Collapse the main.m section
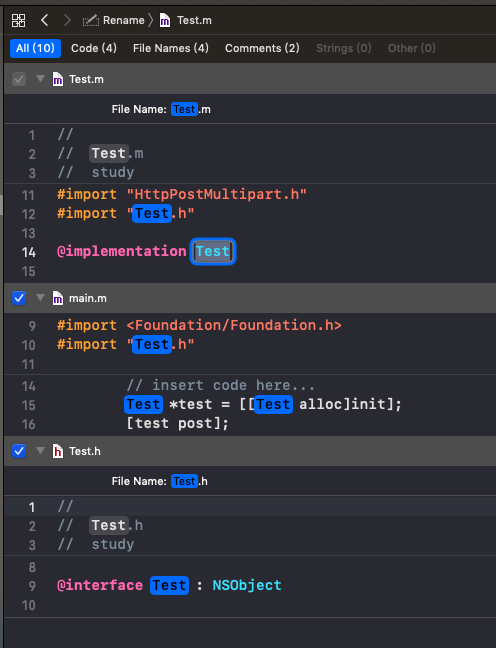Image resolution: width=496 pixels, height=648 pixels. tap(40, 298)
